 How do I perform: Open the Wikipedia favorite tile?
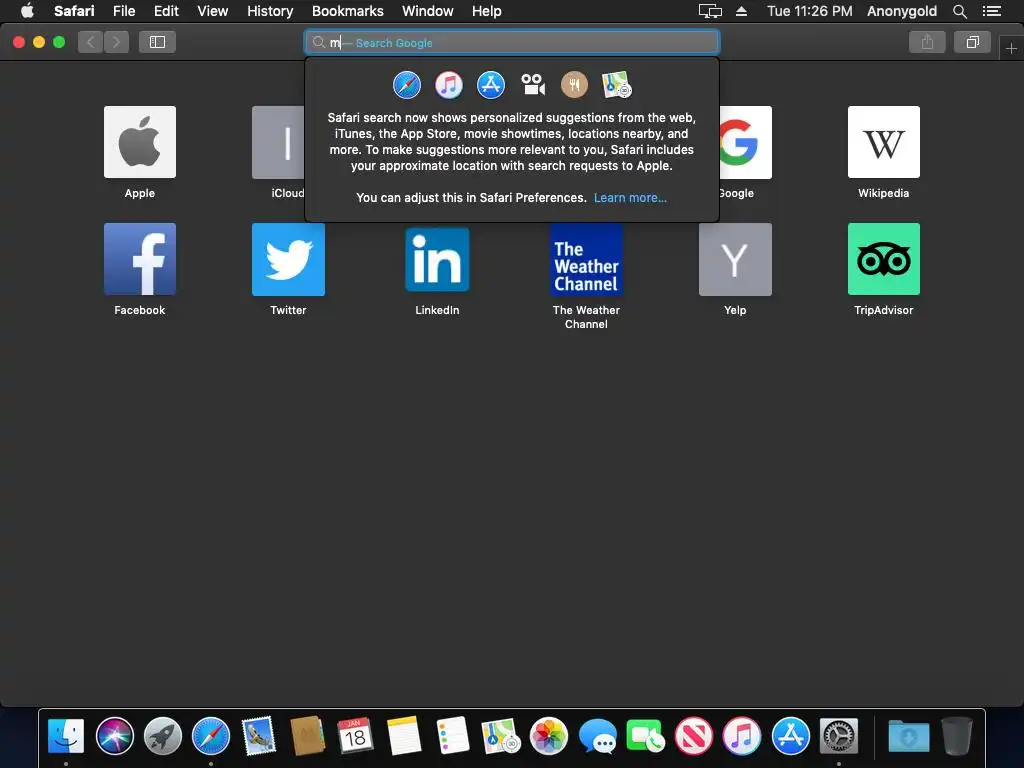[x=884, y=142]
